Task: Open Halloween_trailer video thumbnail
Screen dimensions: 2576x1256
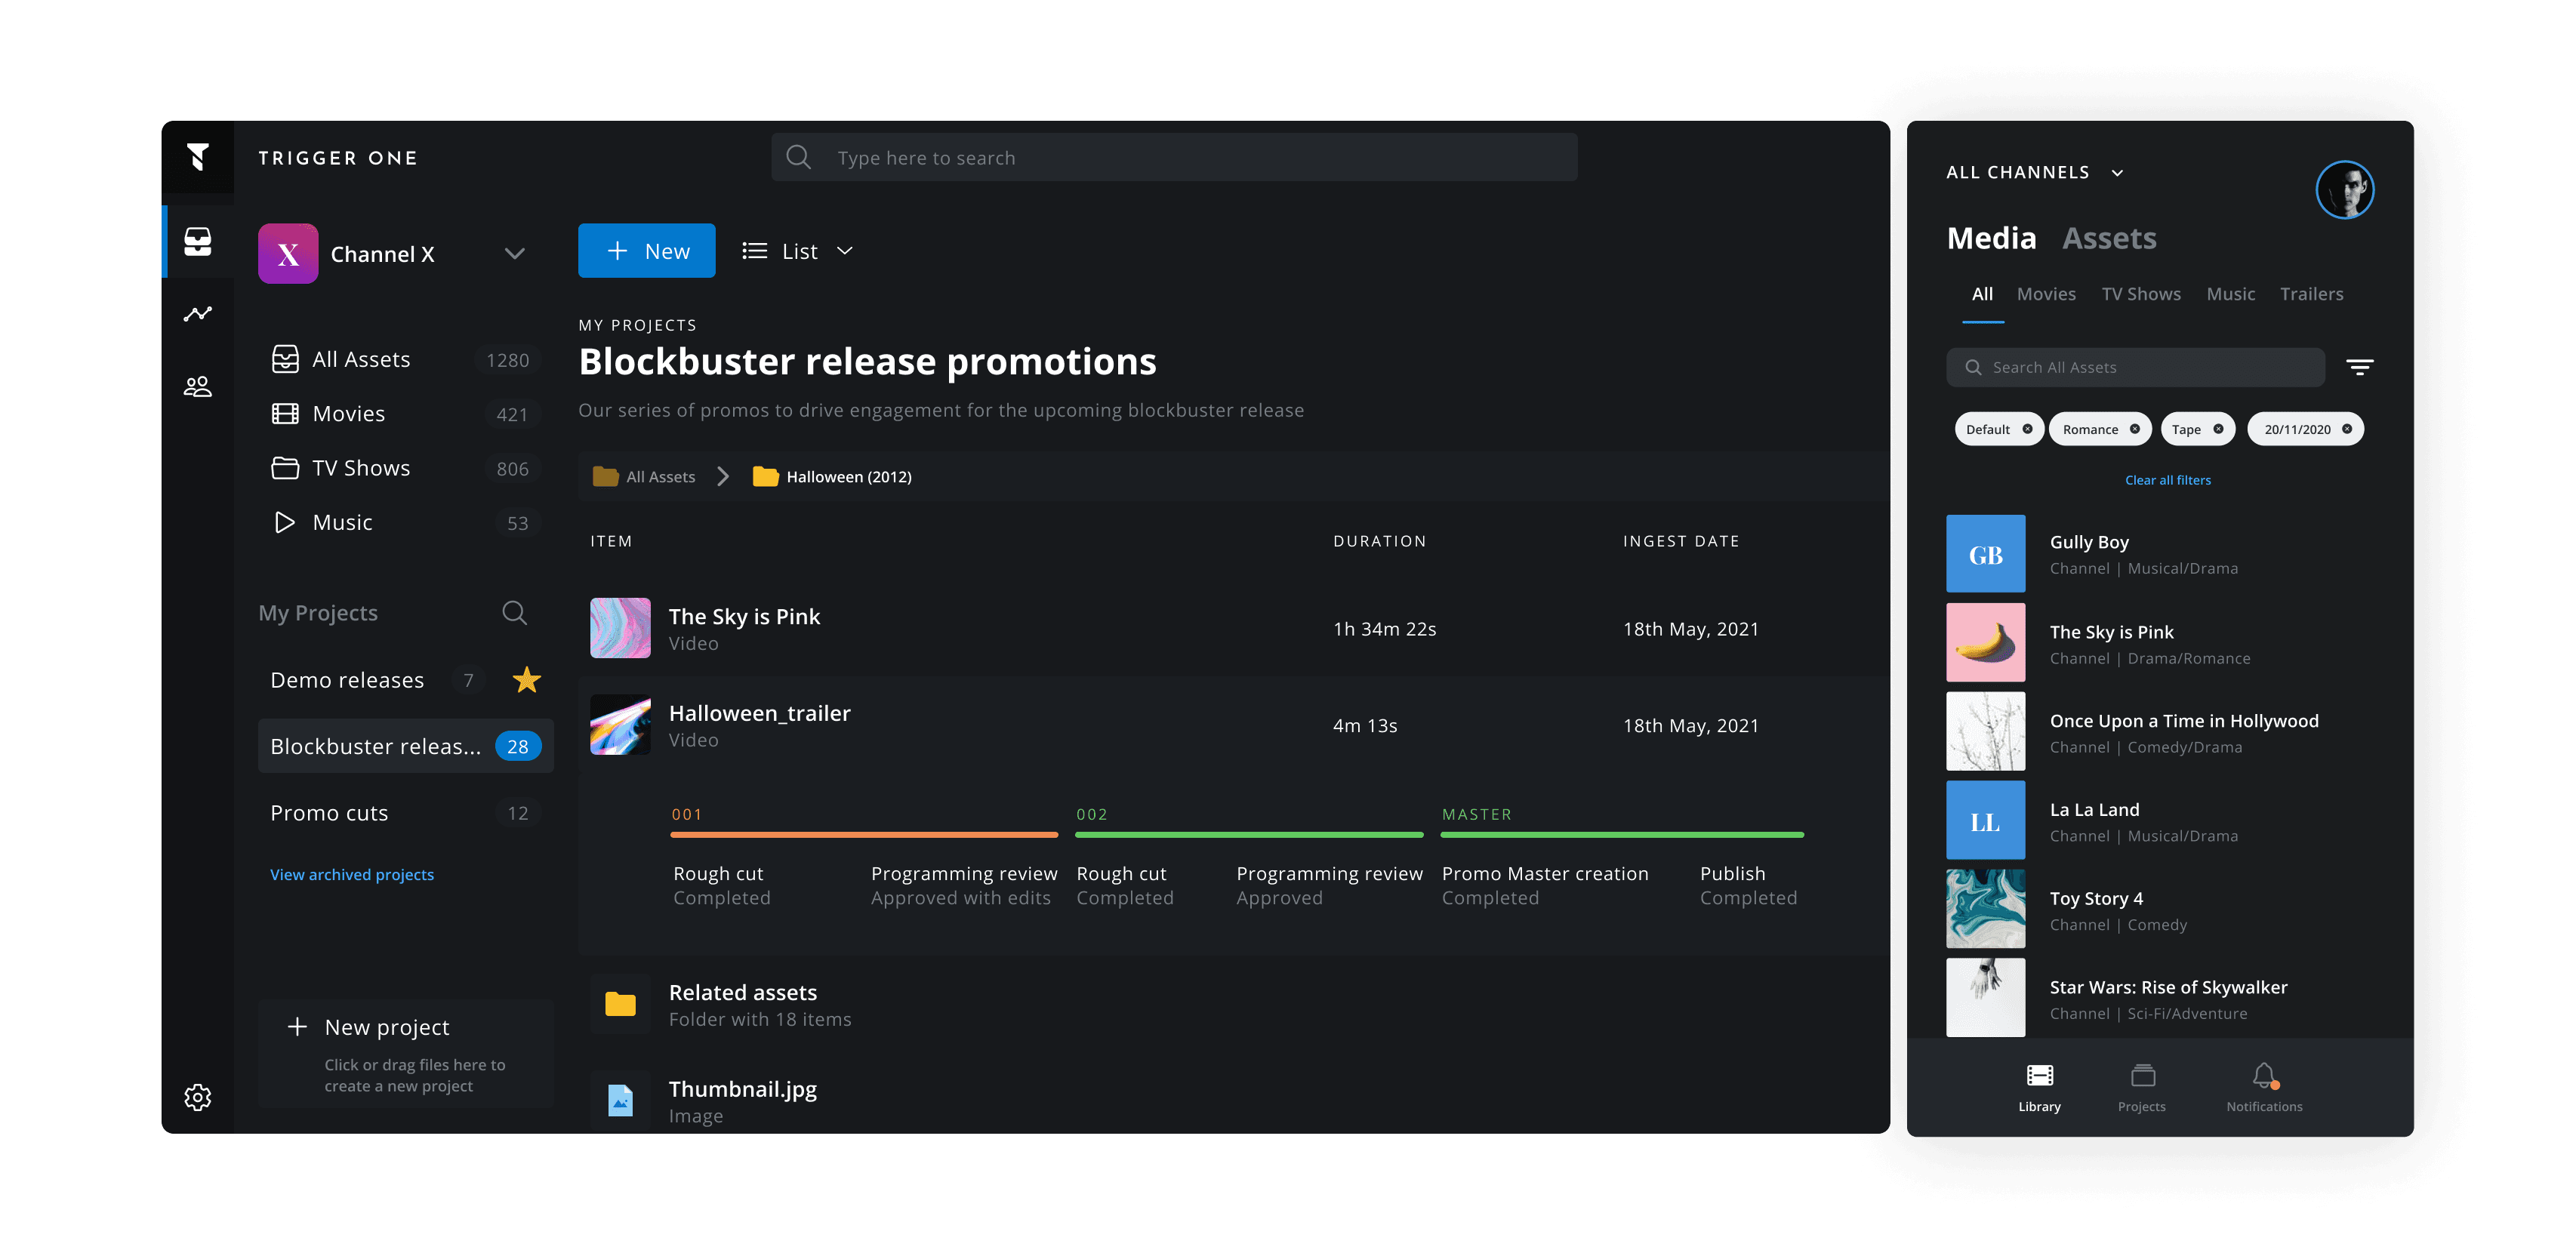Action: tap(620, 725)
